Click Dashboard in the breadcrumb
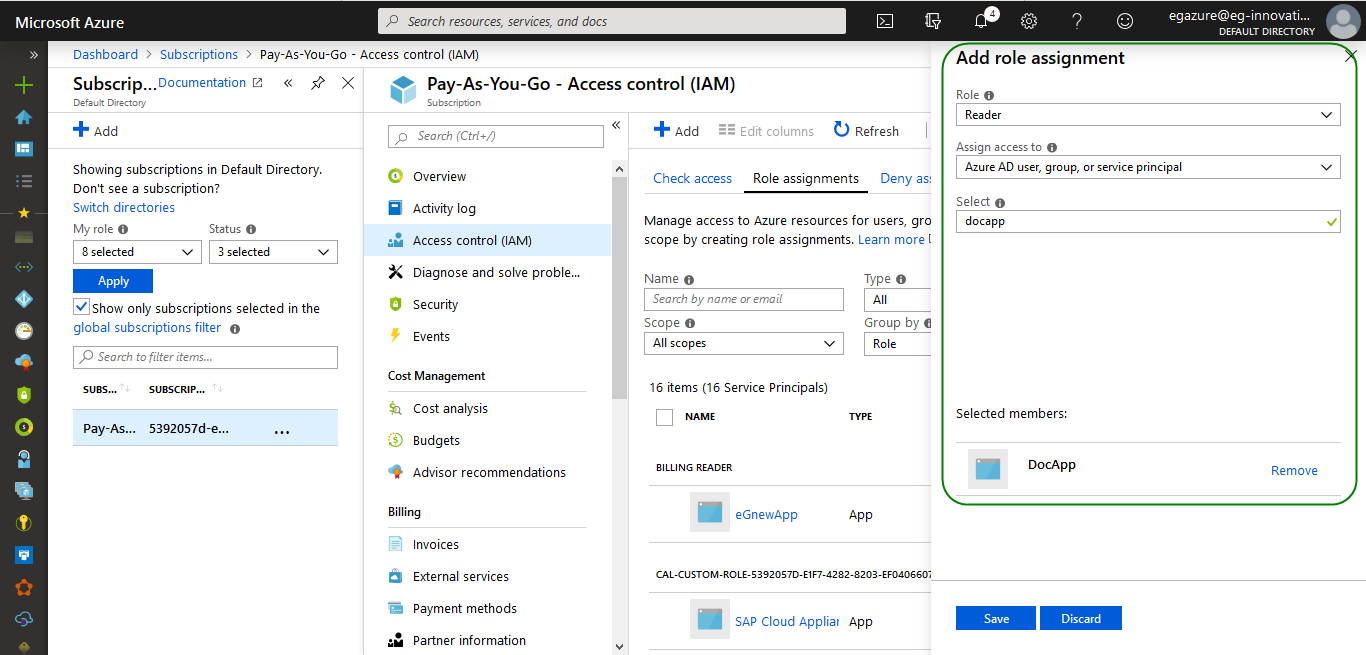The image size is (1366, 655). (105, 54)
